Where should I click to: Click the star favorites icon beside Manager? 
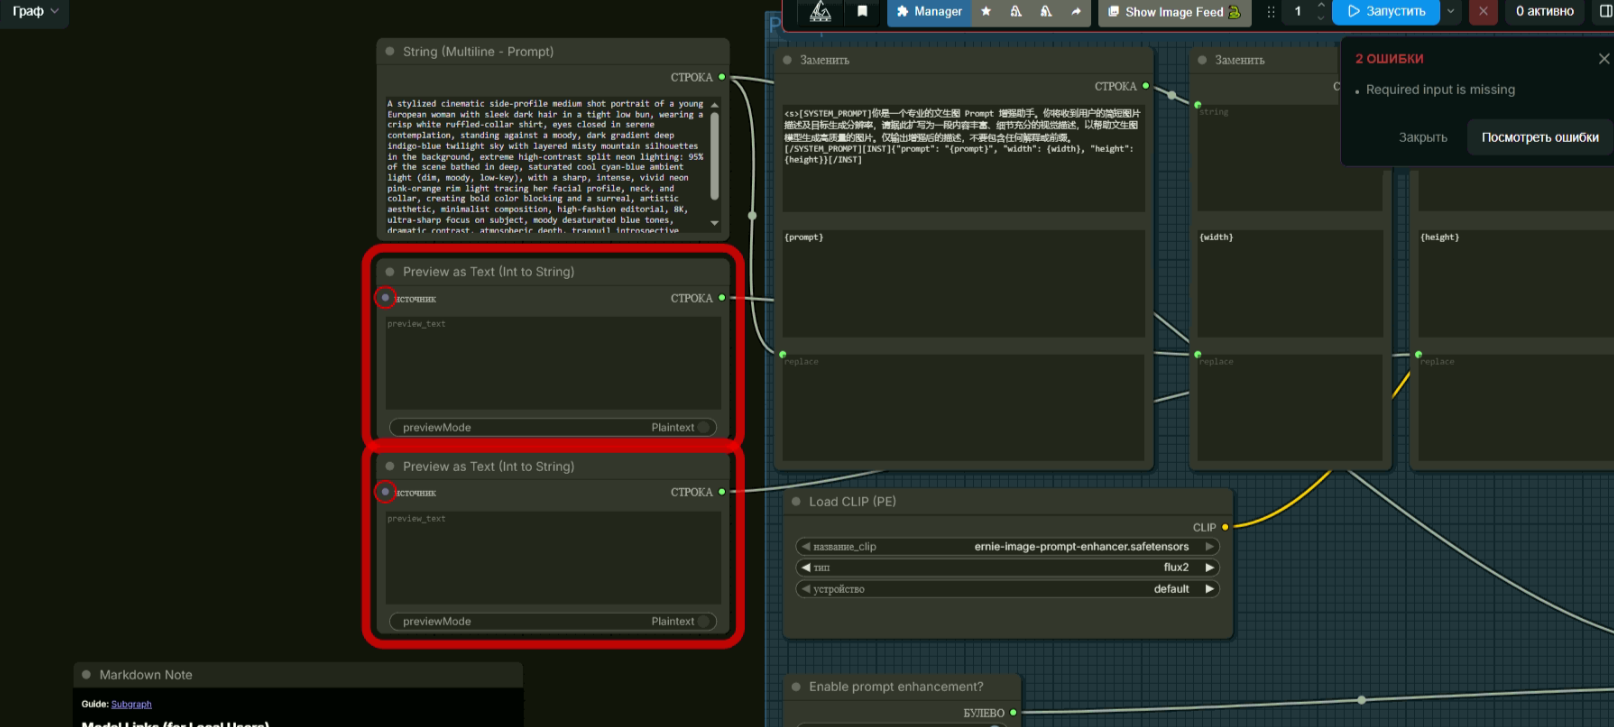[986, 11]
